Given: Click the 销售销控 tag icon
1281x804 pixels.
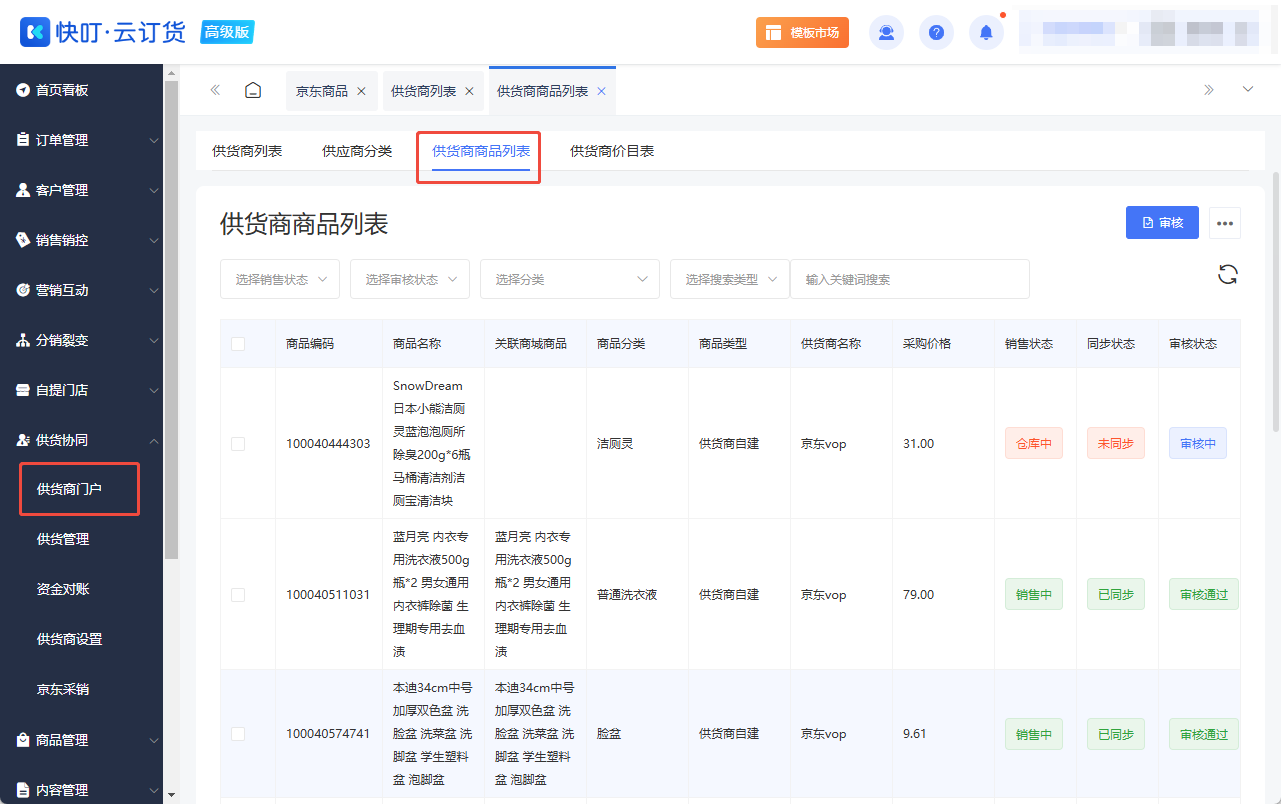Looking at the screenshot, I should [23, 240].
